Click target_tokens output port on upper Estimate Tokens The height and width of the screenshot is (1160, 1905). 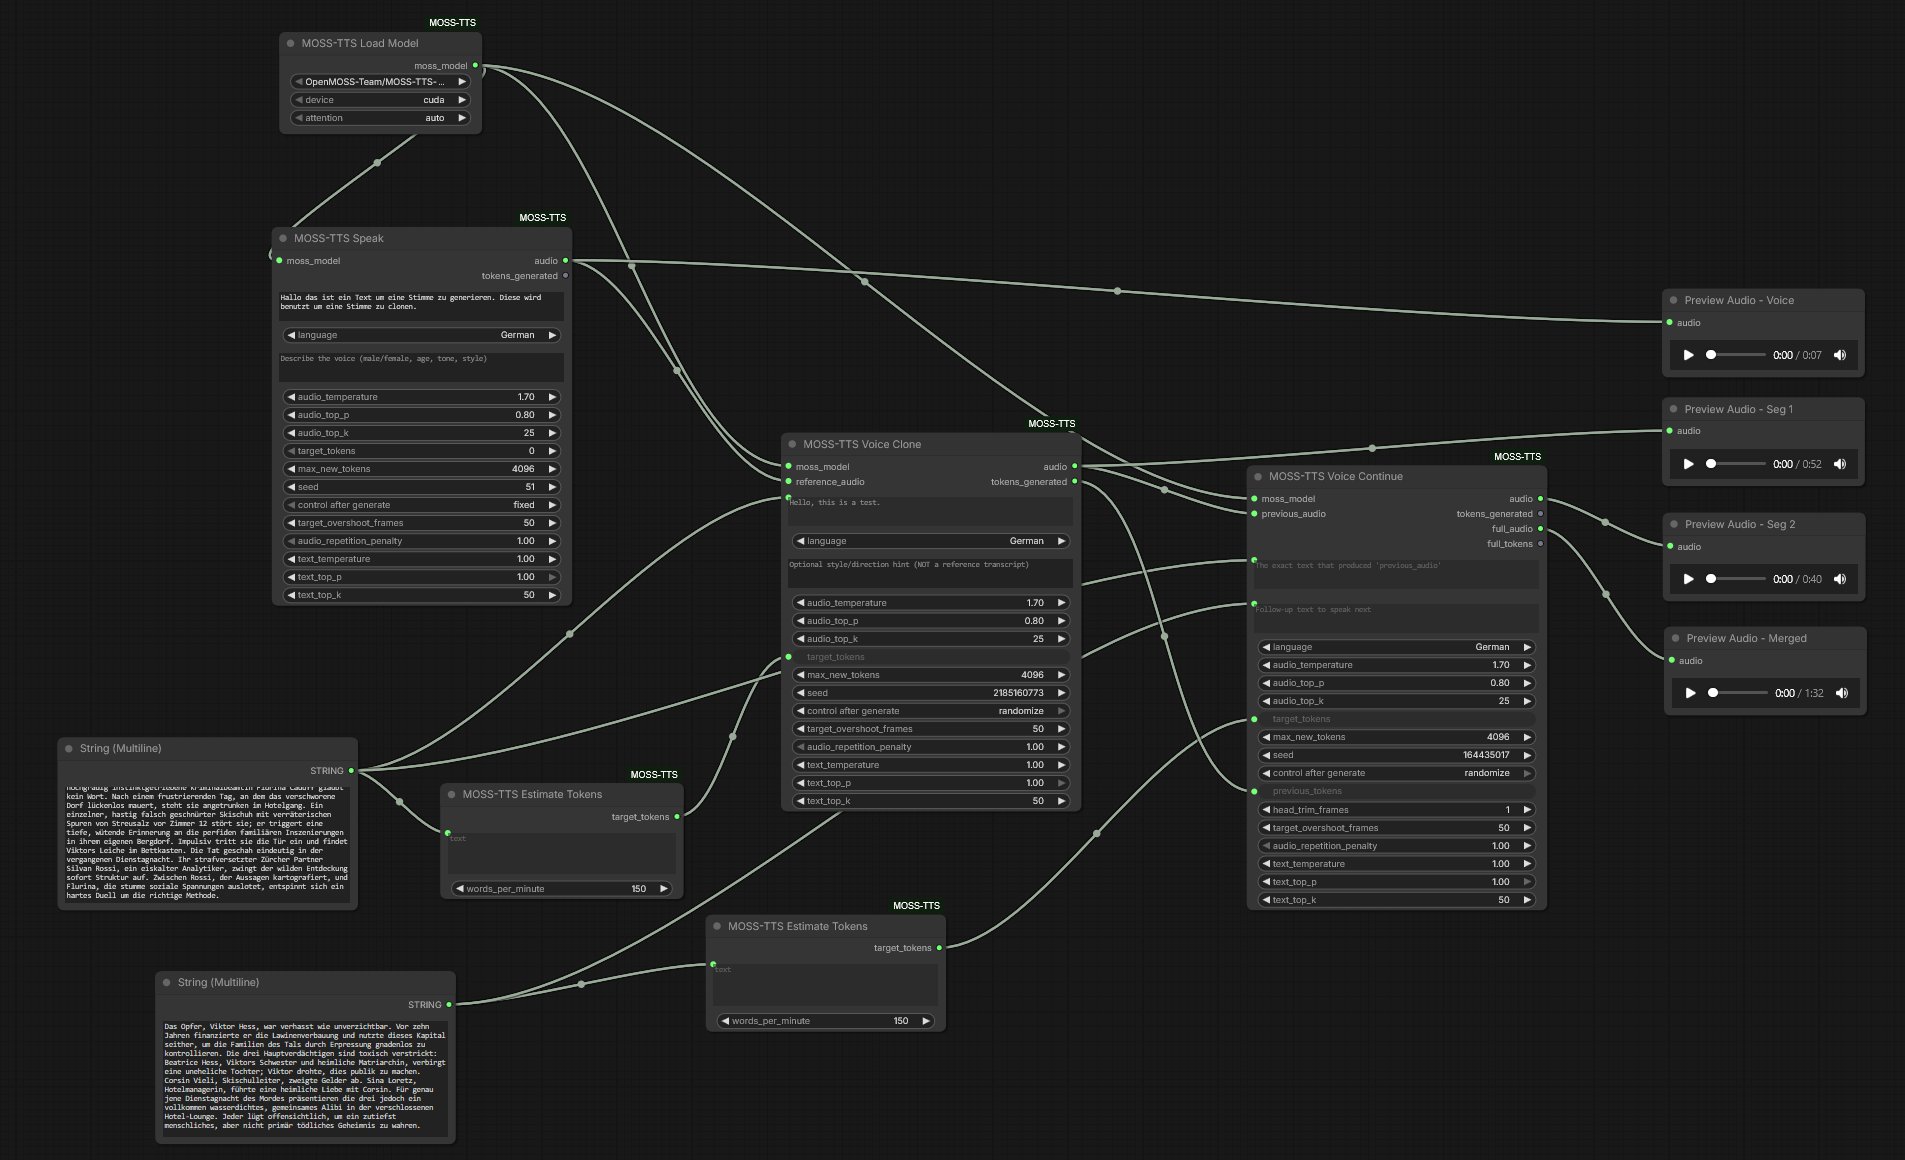(x=677, y=817)
